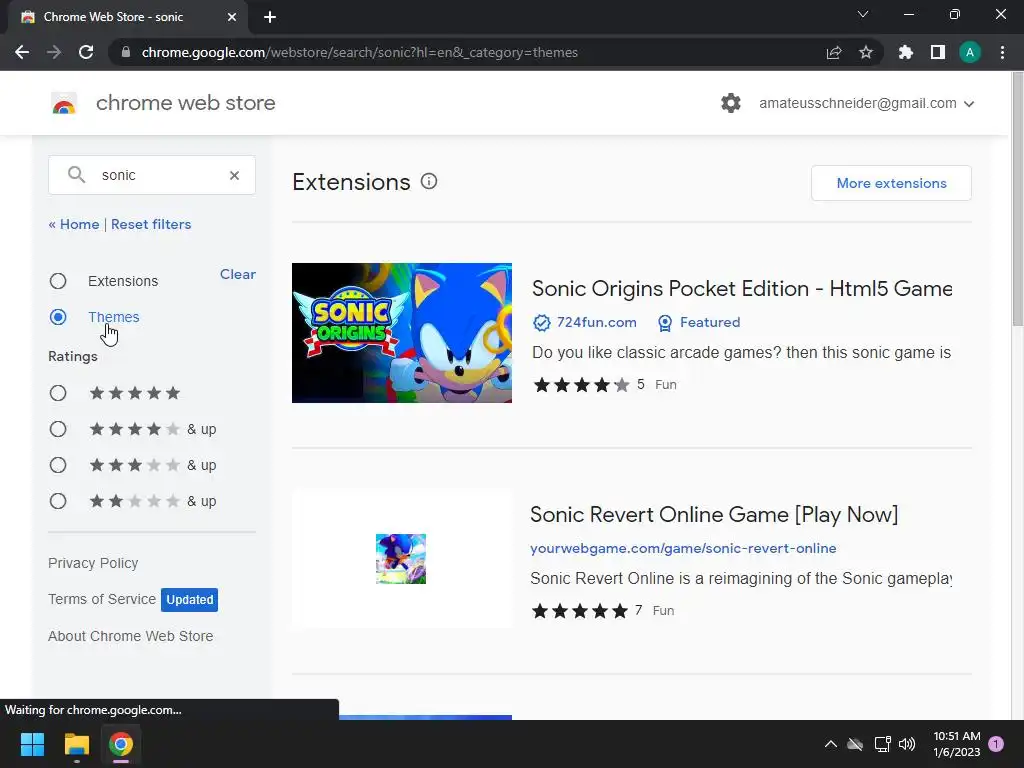Image resolution: width=1024 pixels, height=768 pixels.
Task: Click the OneDrive cloud tray icon
Action: (x=855, y=744)
